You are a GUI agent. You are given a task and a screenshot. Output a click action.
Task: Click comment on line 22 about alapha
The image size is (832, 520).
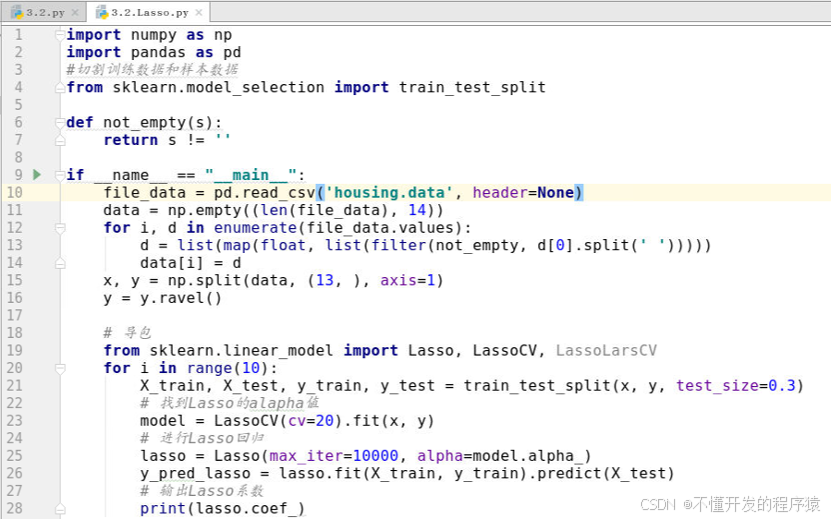tap(229, 403)
